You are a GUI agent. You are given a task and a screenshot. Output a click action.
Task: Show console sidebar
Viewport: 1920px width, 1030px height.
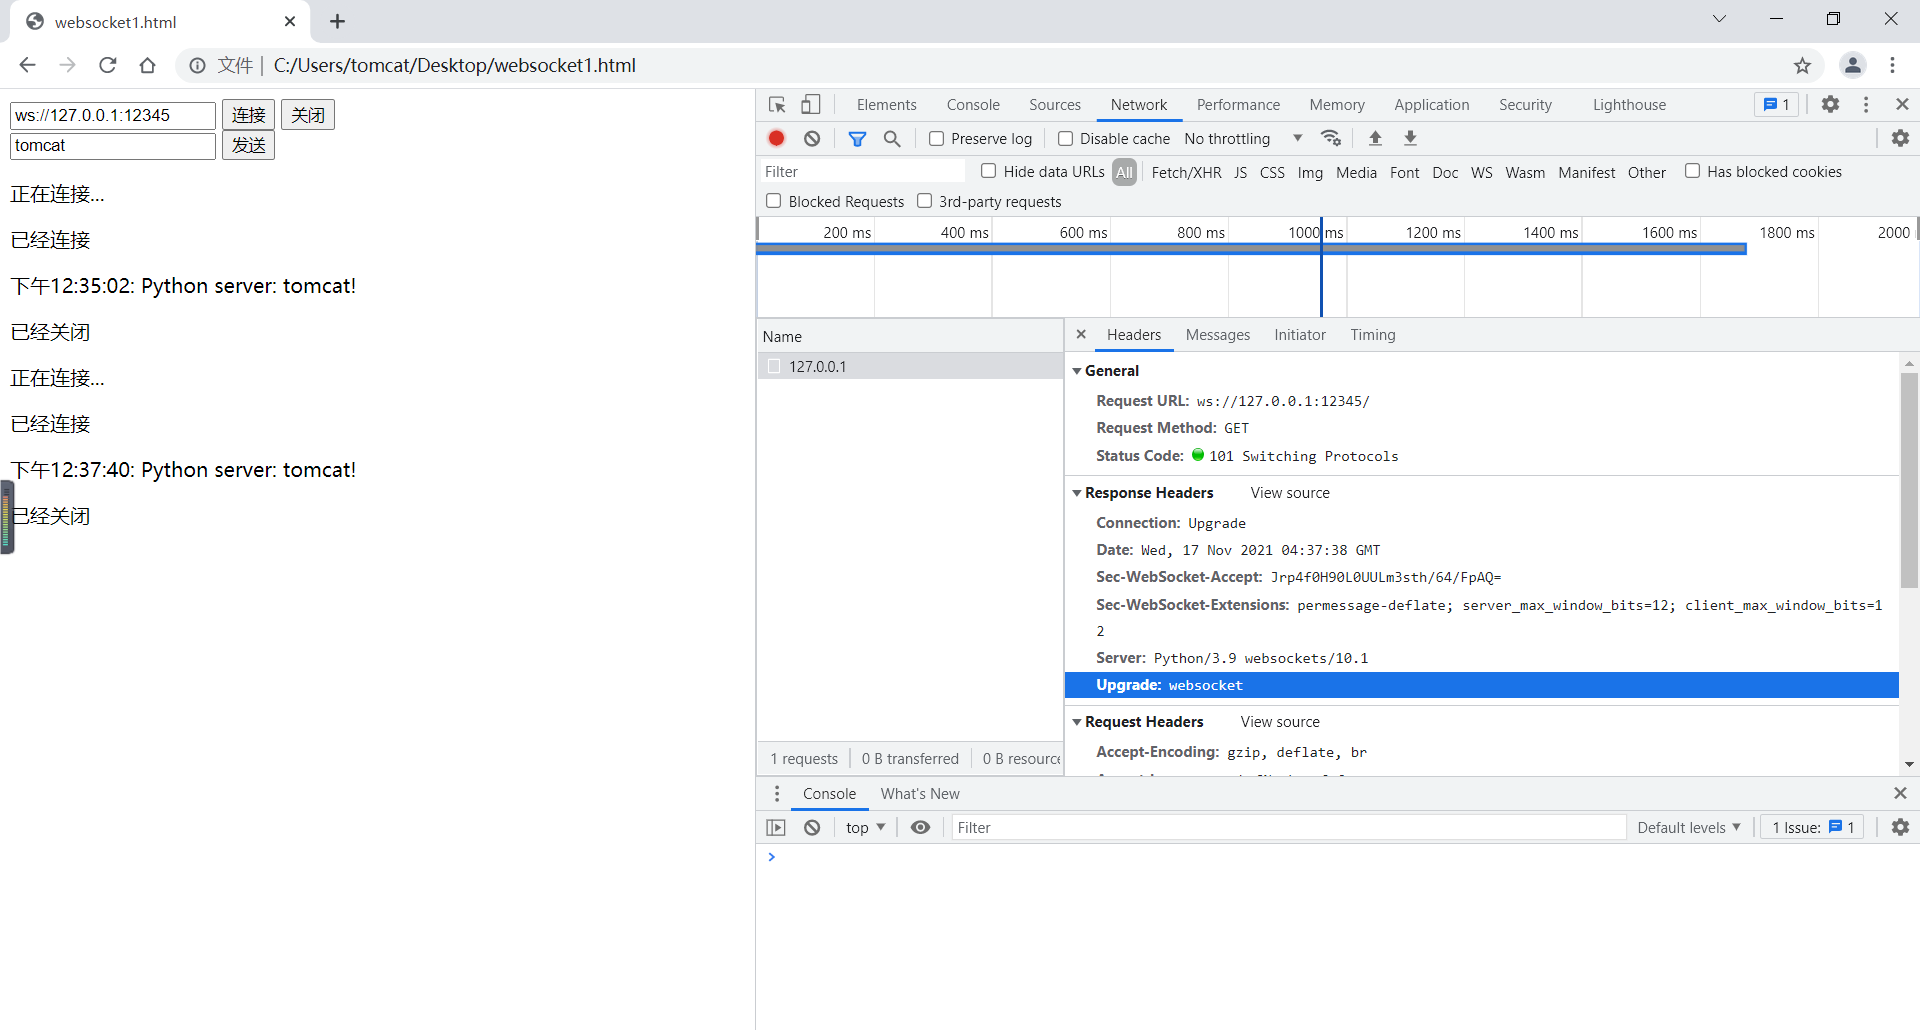point(776,827)
